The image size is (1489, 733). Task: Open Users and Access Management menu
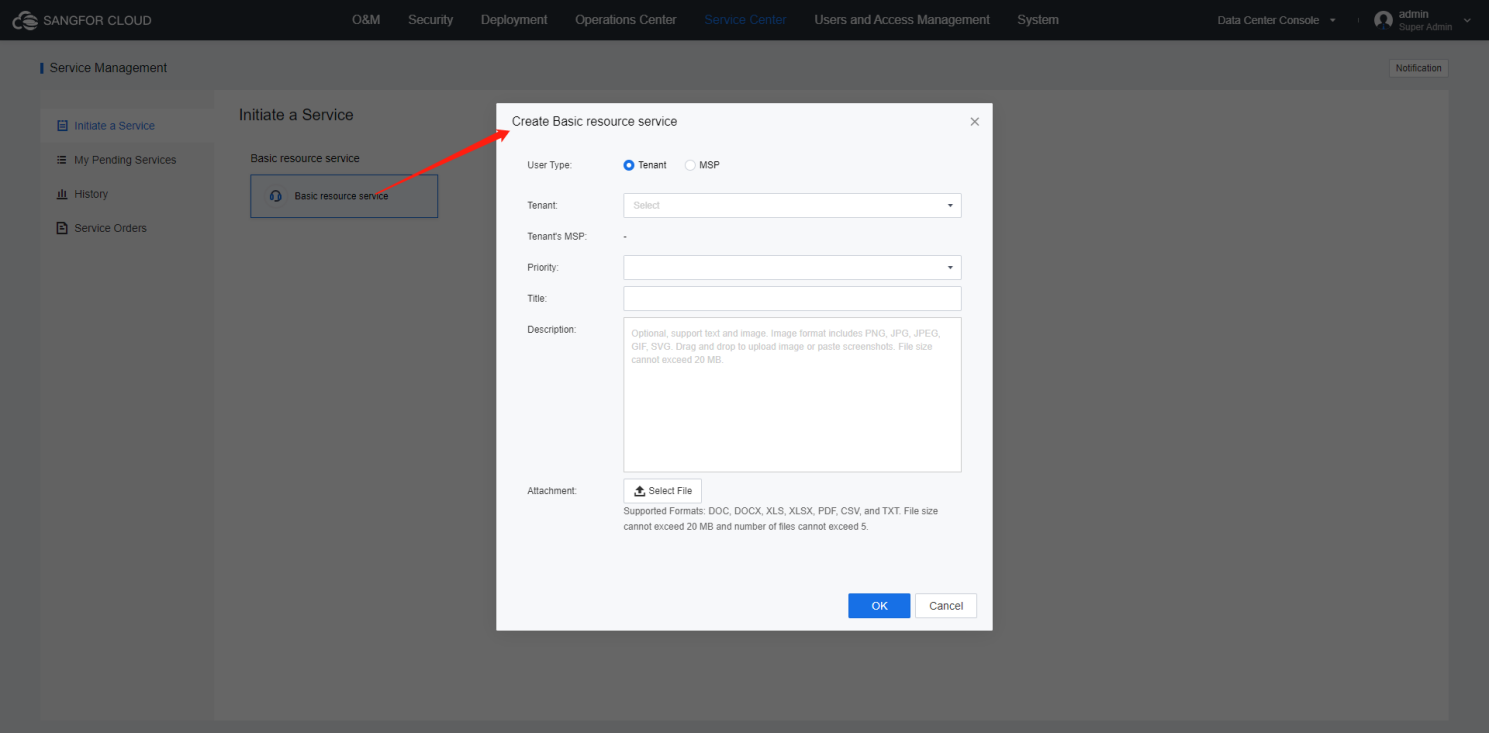pyautogui.click(x=902, y=20)
